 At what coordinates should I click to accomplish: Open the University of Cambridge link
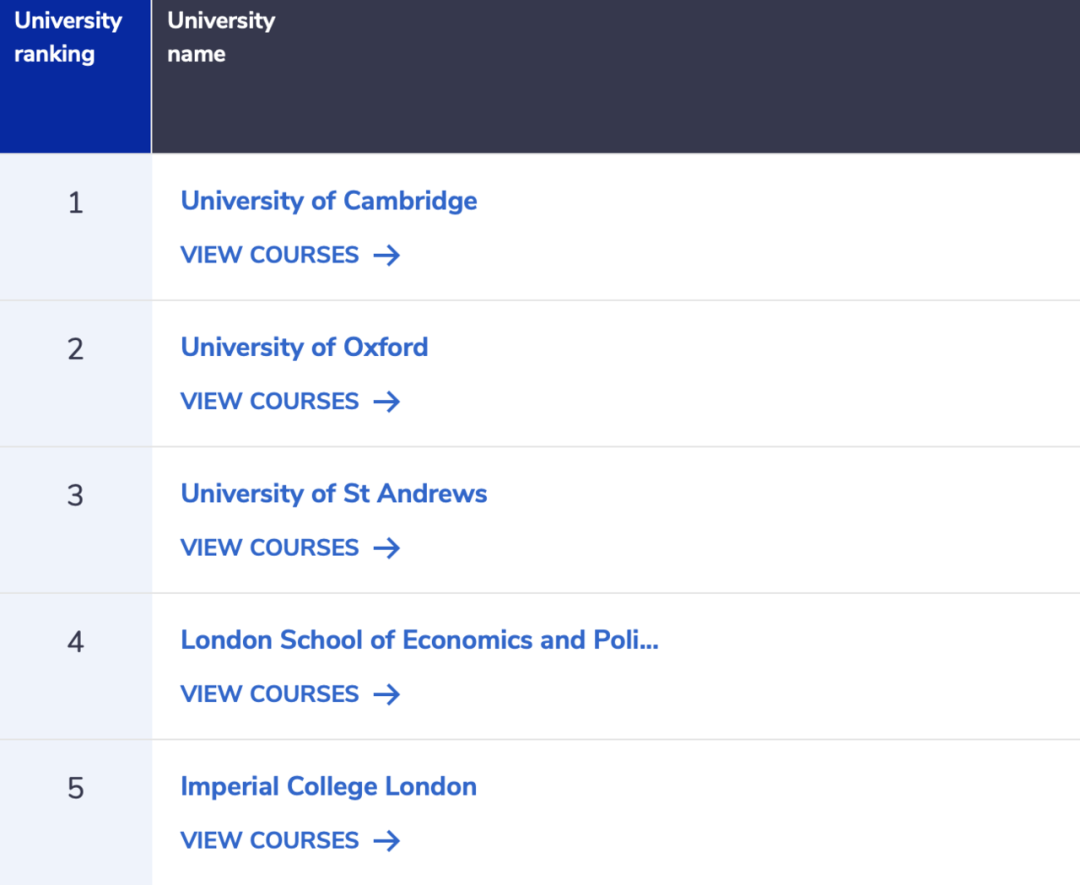[x=329, y=201]
